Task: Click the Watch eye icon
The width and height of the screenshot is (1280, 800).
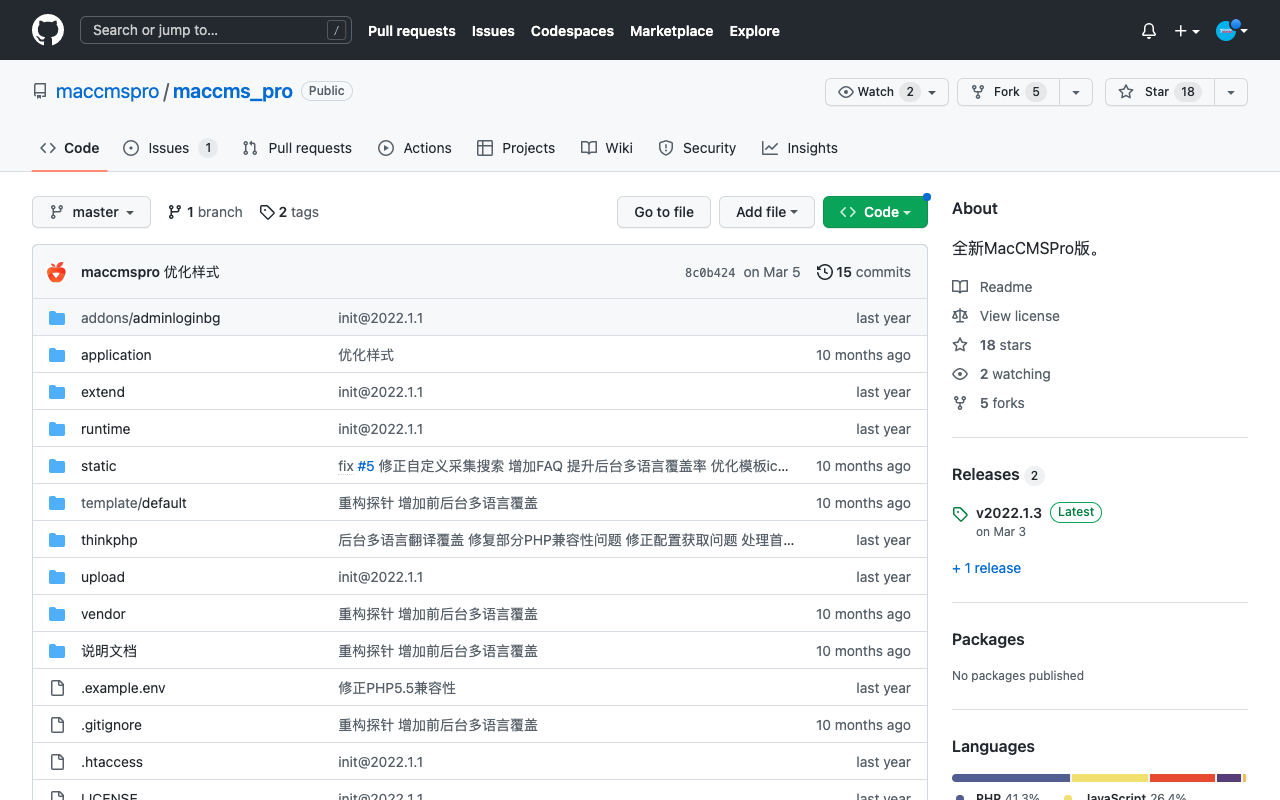Action: pos(845,91)
